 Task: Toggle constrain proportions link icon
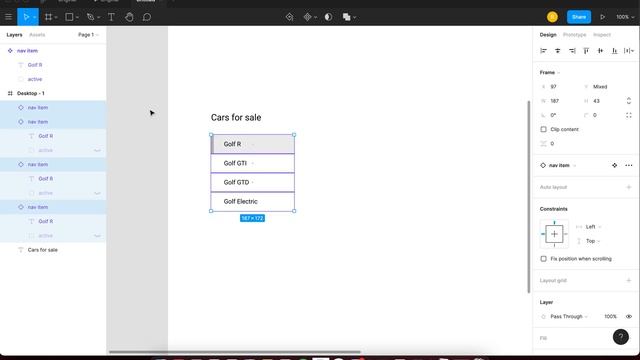629,101
